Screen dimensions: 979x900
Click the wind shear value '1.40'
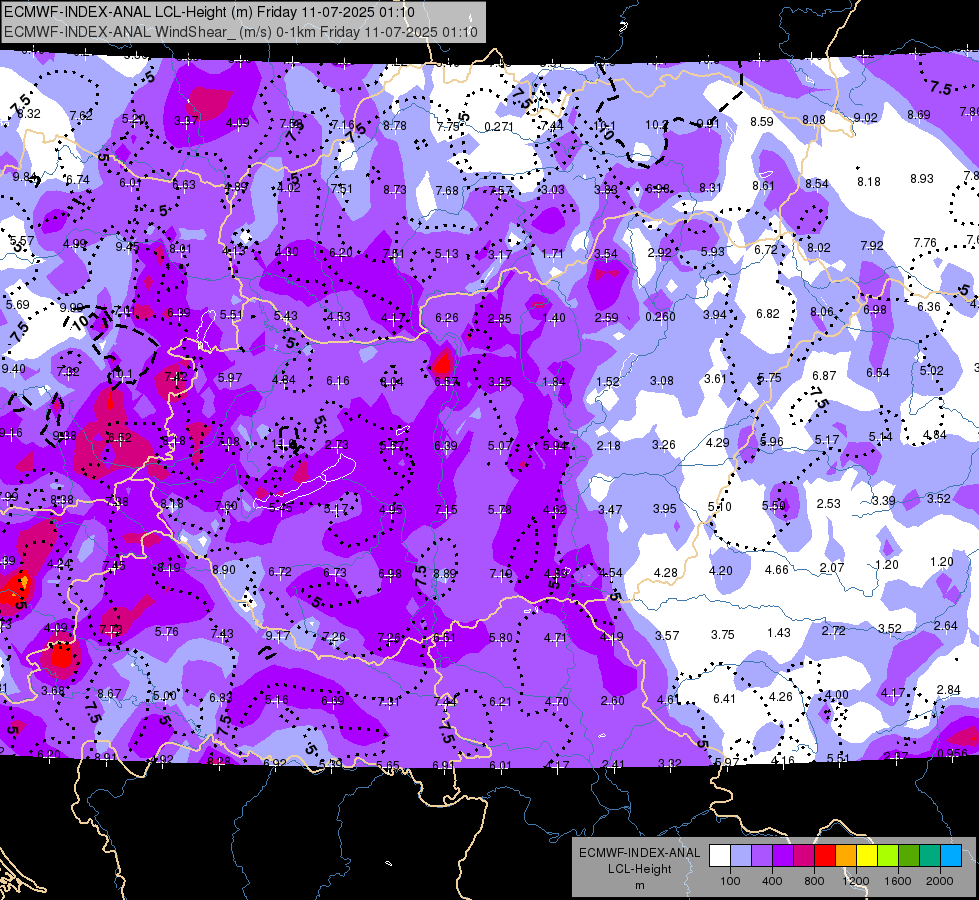(554, 318)
